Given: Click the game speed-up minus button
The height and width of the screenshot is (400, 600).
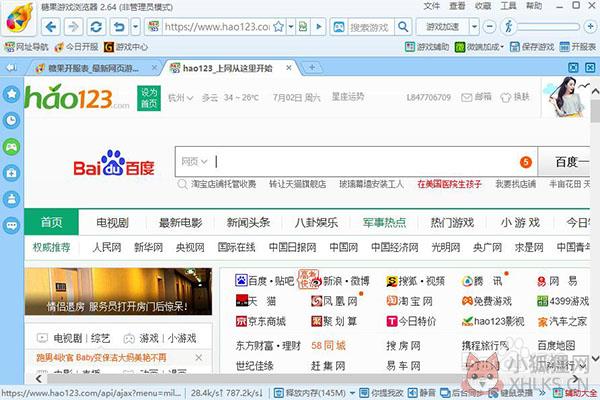Looking at the screenshot, I should [x=489, y=27].
